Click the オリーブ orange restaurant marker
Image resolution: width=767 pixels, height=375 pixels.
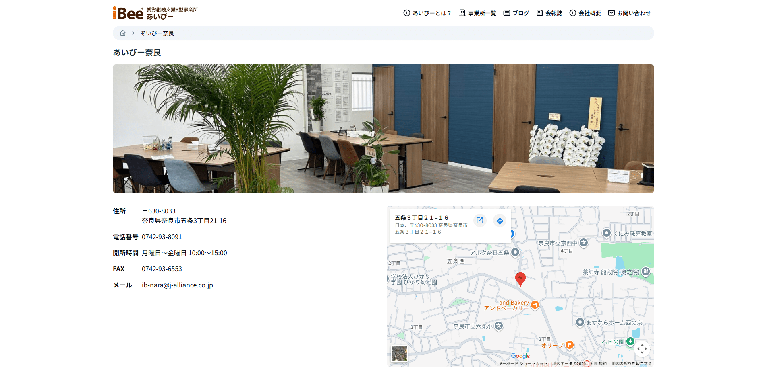[x=569, y=345]
